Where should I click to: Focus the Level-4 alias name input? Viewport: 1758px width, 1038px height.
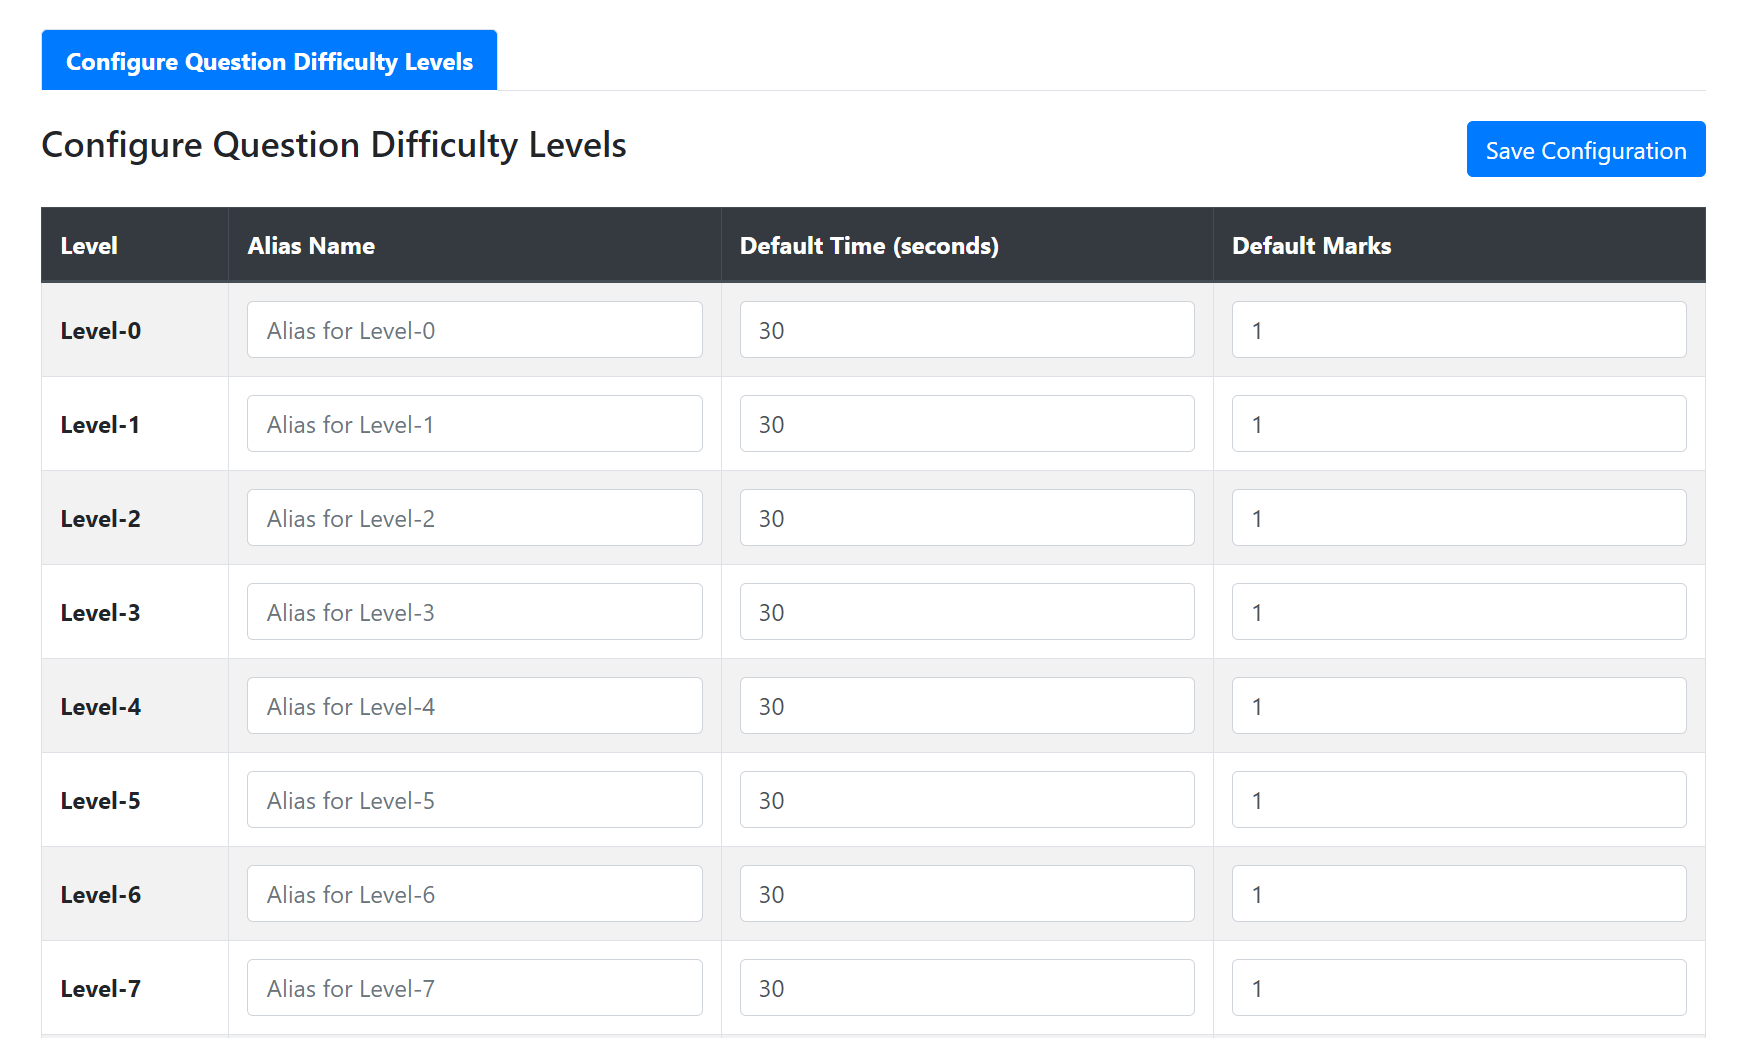[x=474, y=706]
